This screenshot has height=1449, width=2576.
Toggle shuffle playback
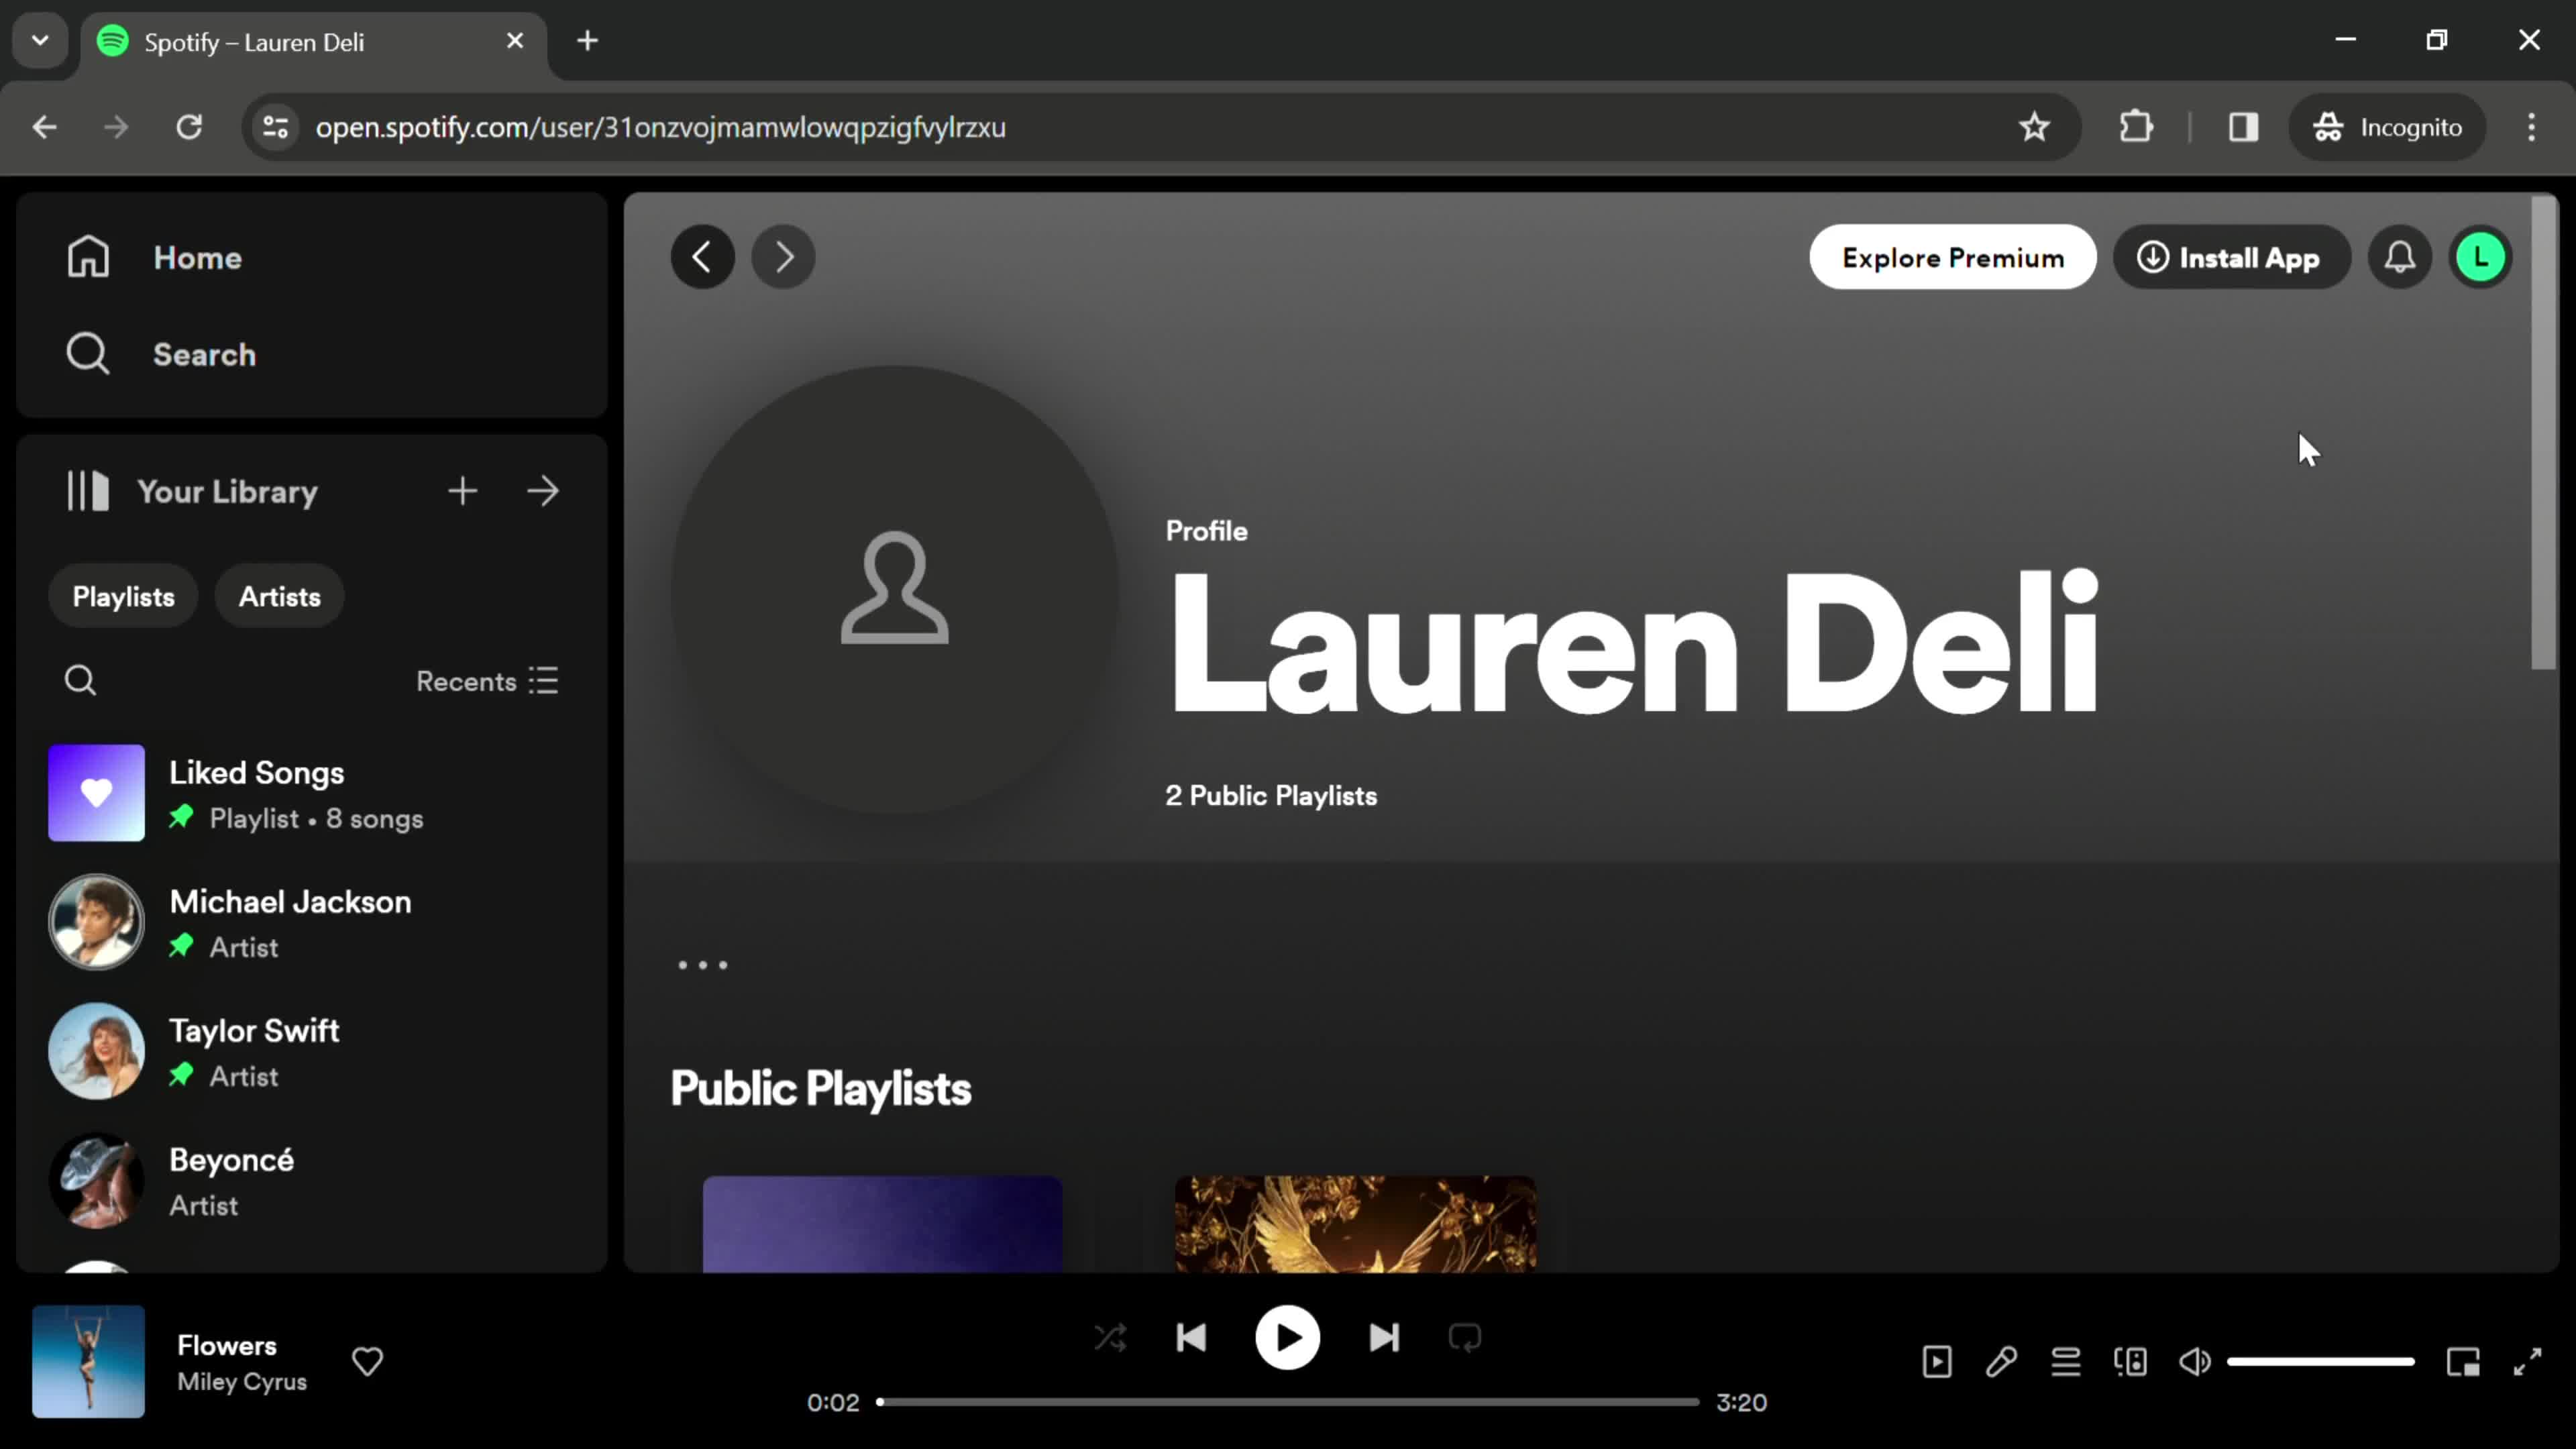(1110, 1337)
